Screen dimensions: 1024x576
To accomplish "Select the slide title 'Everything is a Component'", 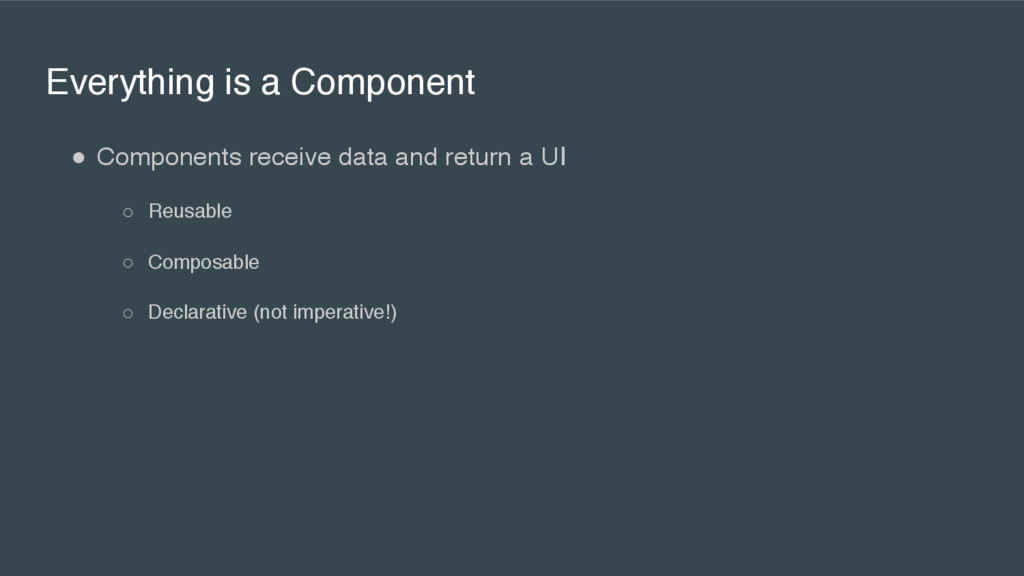I will (261, 82).
